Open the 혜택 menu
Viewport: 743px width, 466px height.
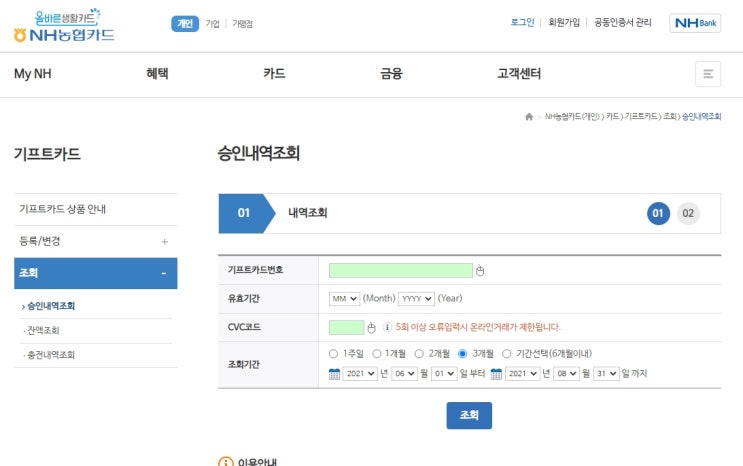coord(157,74)
